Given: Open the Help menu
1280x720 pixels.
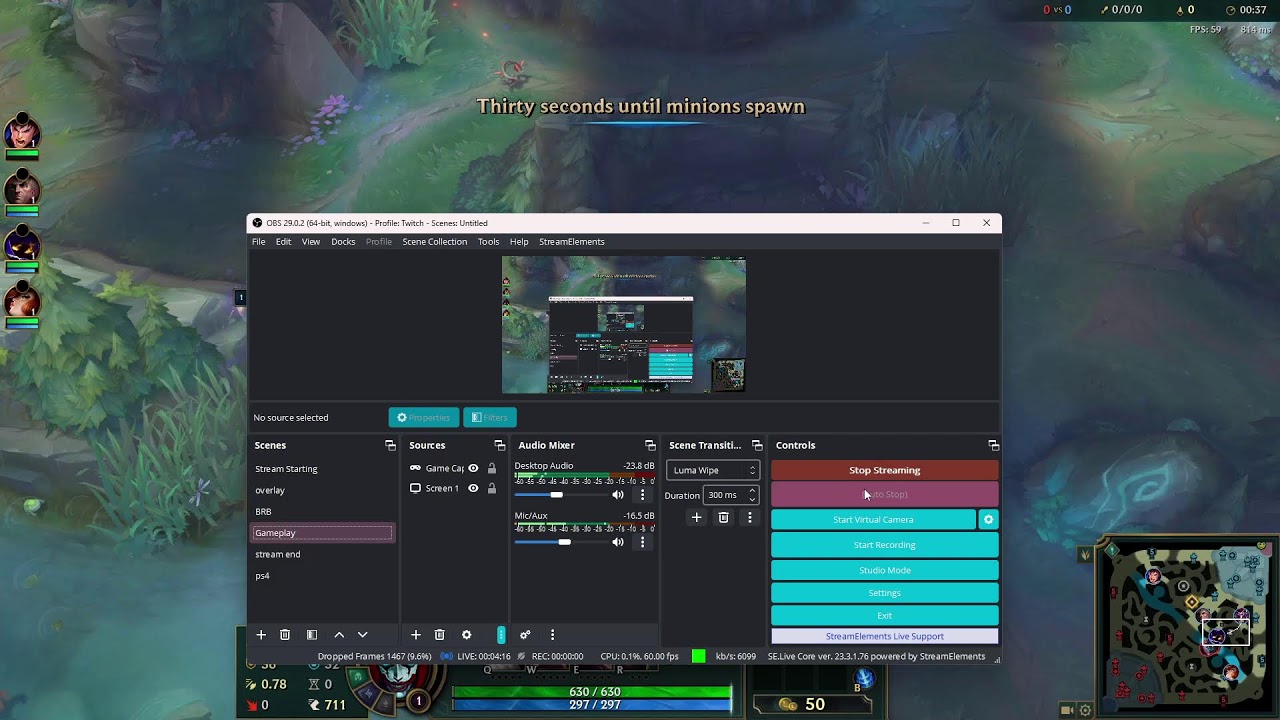Looking at the screenshot, I should pos(519,242).
